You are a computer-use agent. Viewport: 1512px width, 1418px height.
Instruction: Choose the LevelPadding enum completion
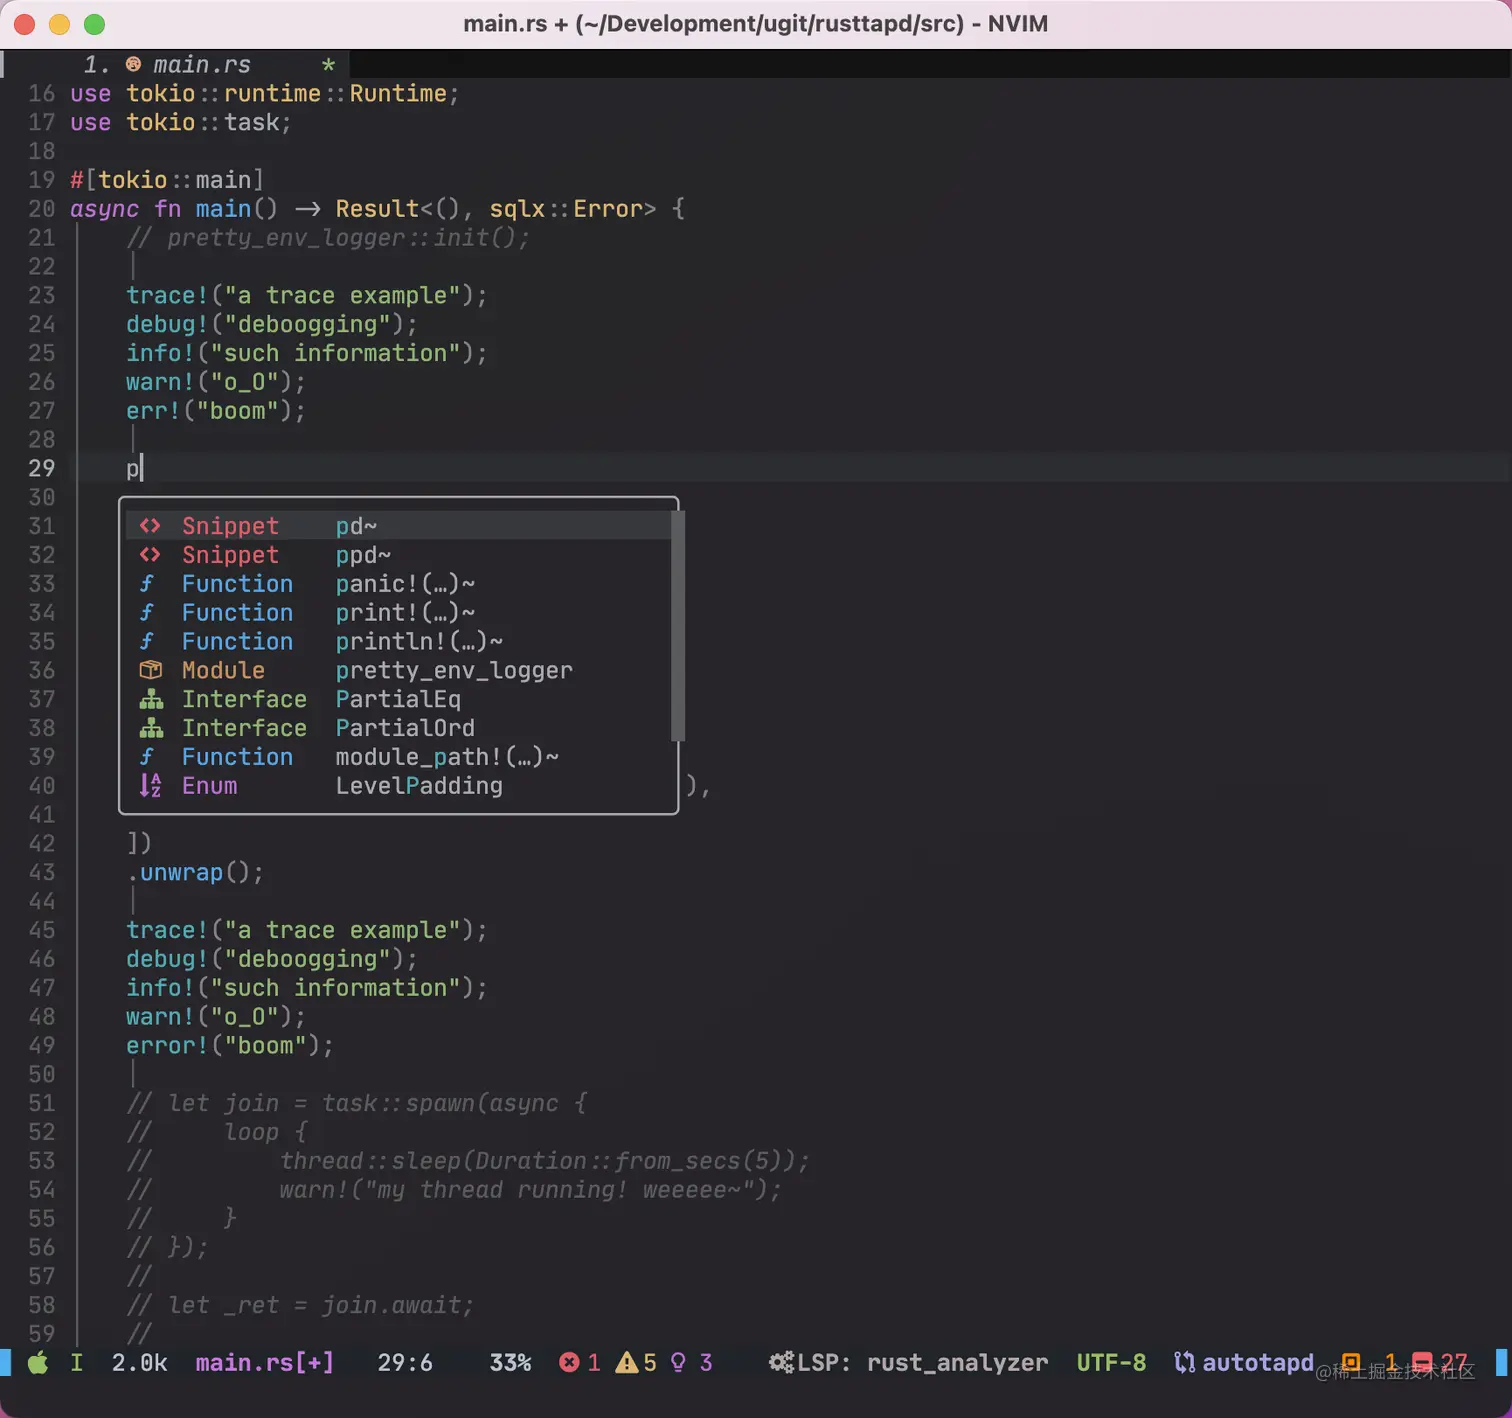pyautogui.click(x=398, y=786)
